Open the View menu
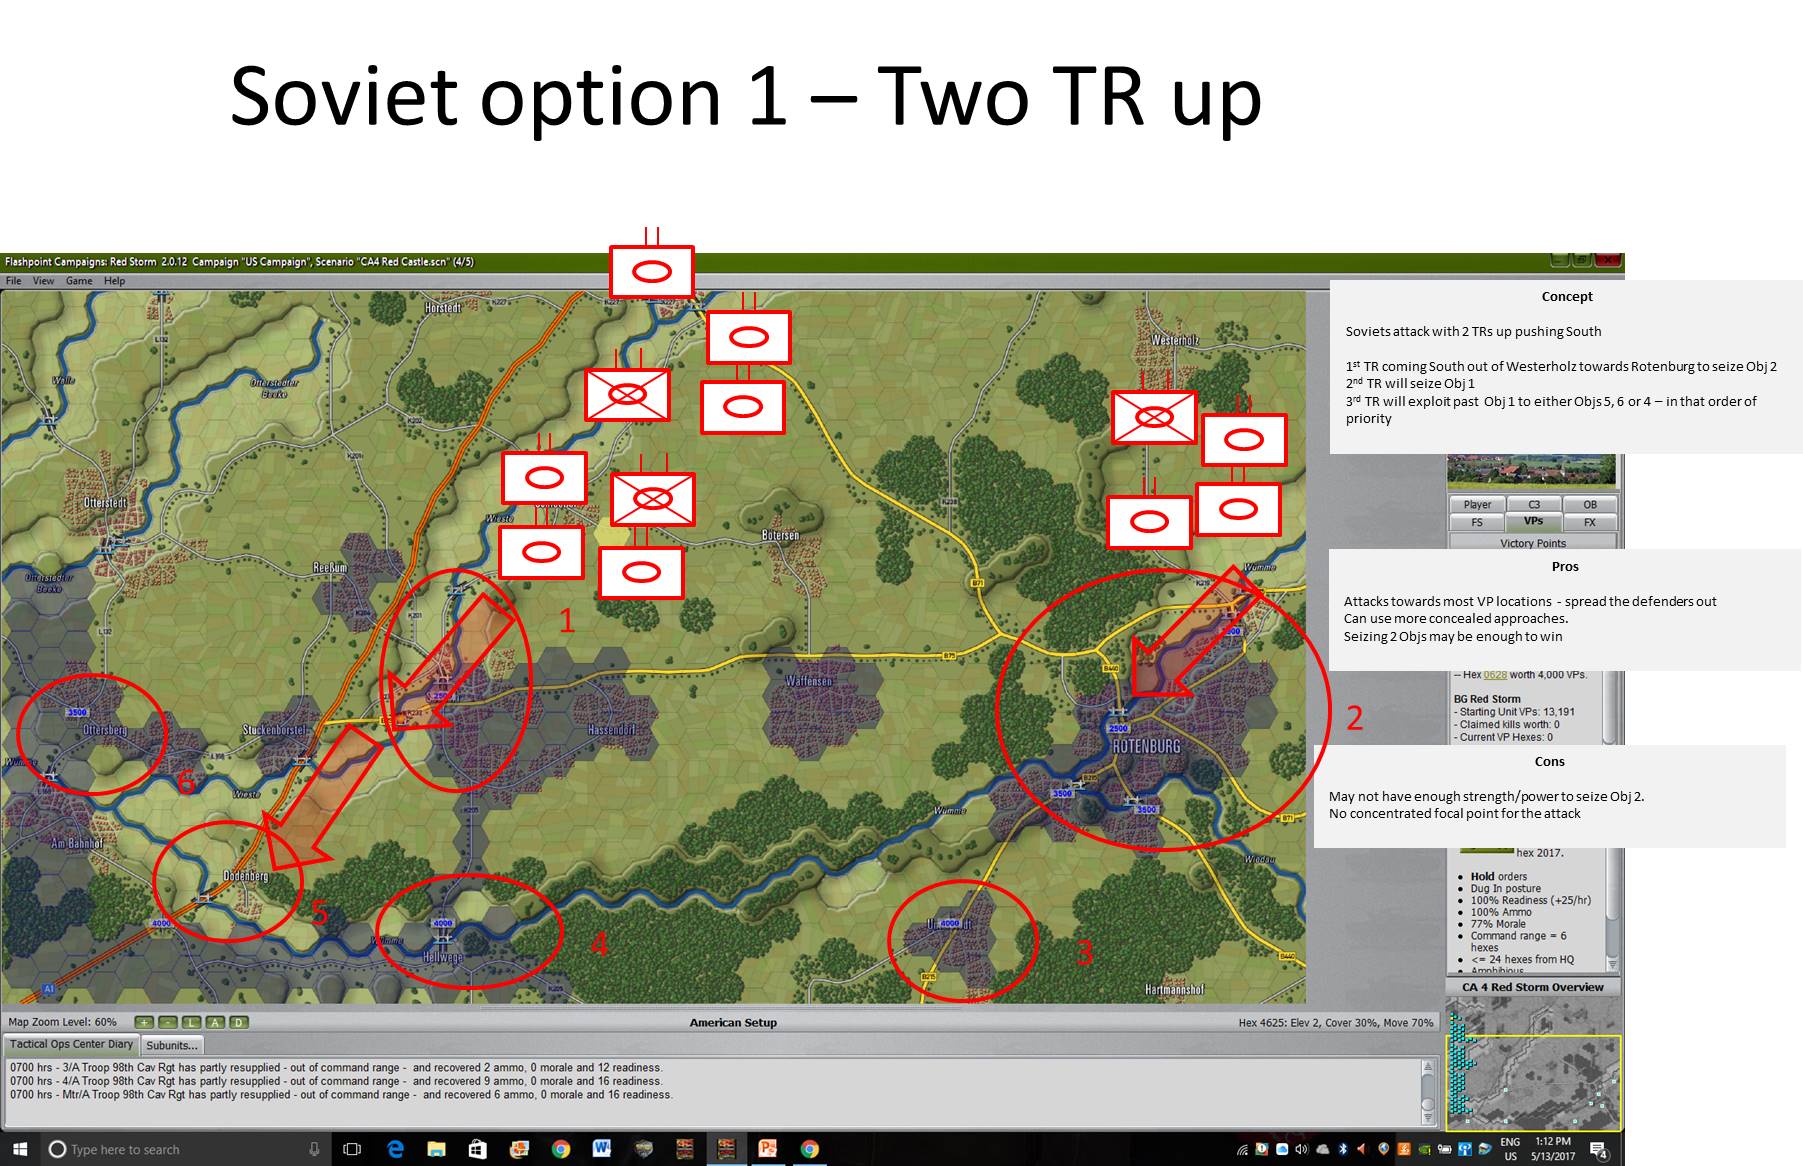 44,281
